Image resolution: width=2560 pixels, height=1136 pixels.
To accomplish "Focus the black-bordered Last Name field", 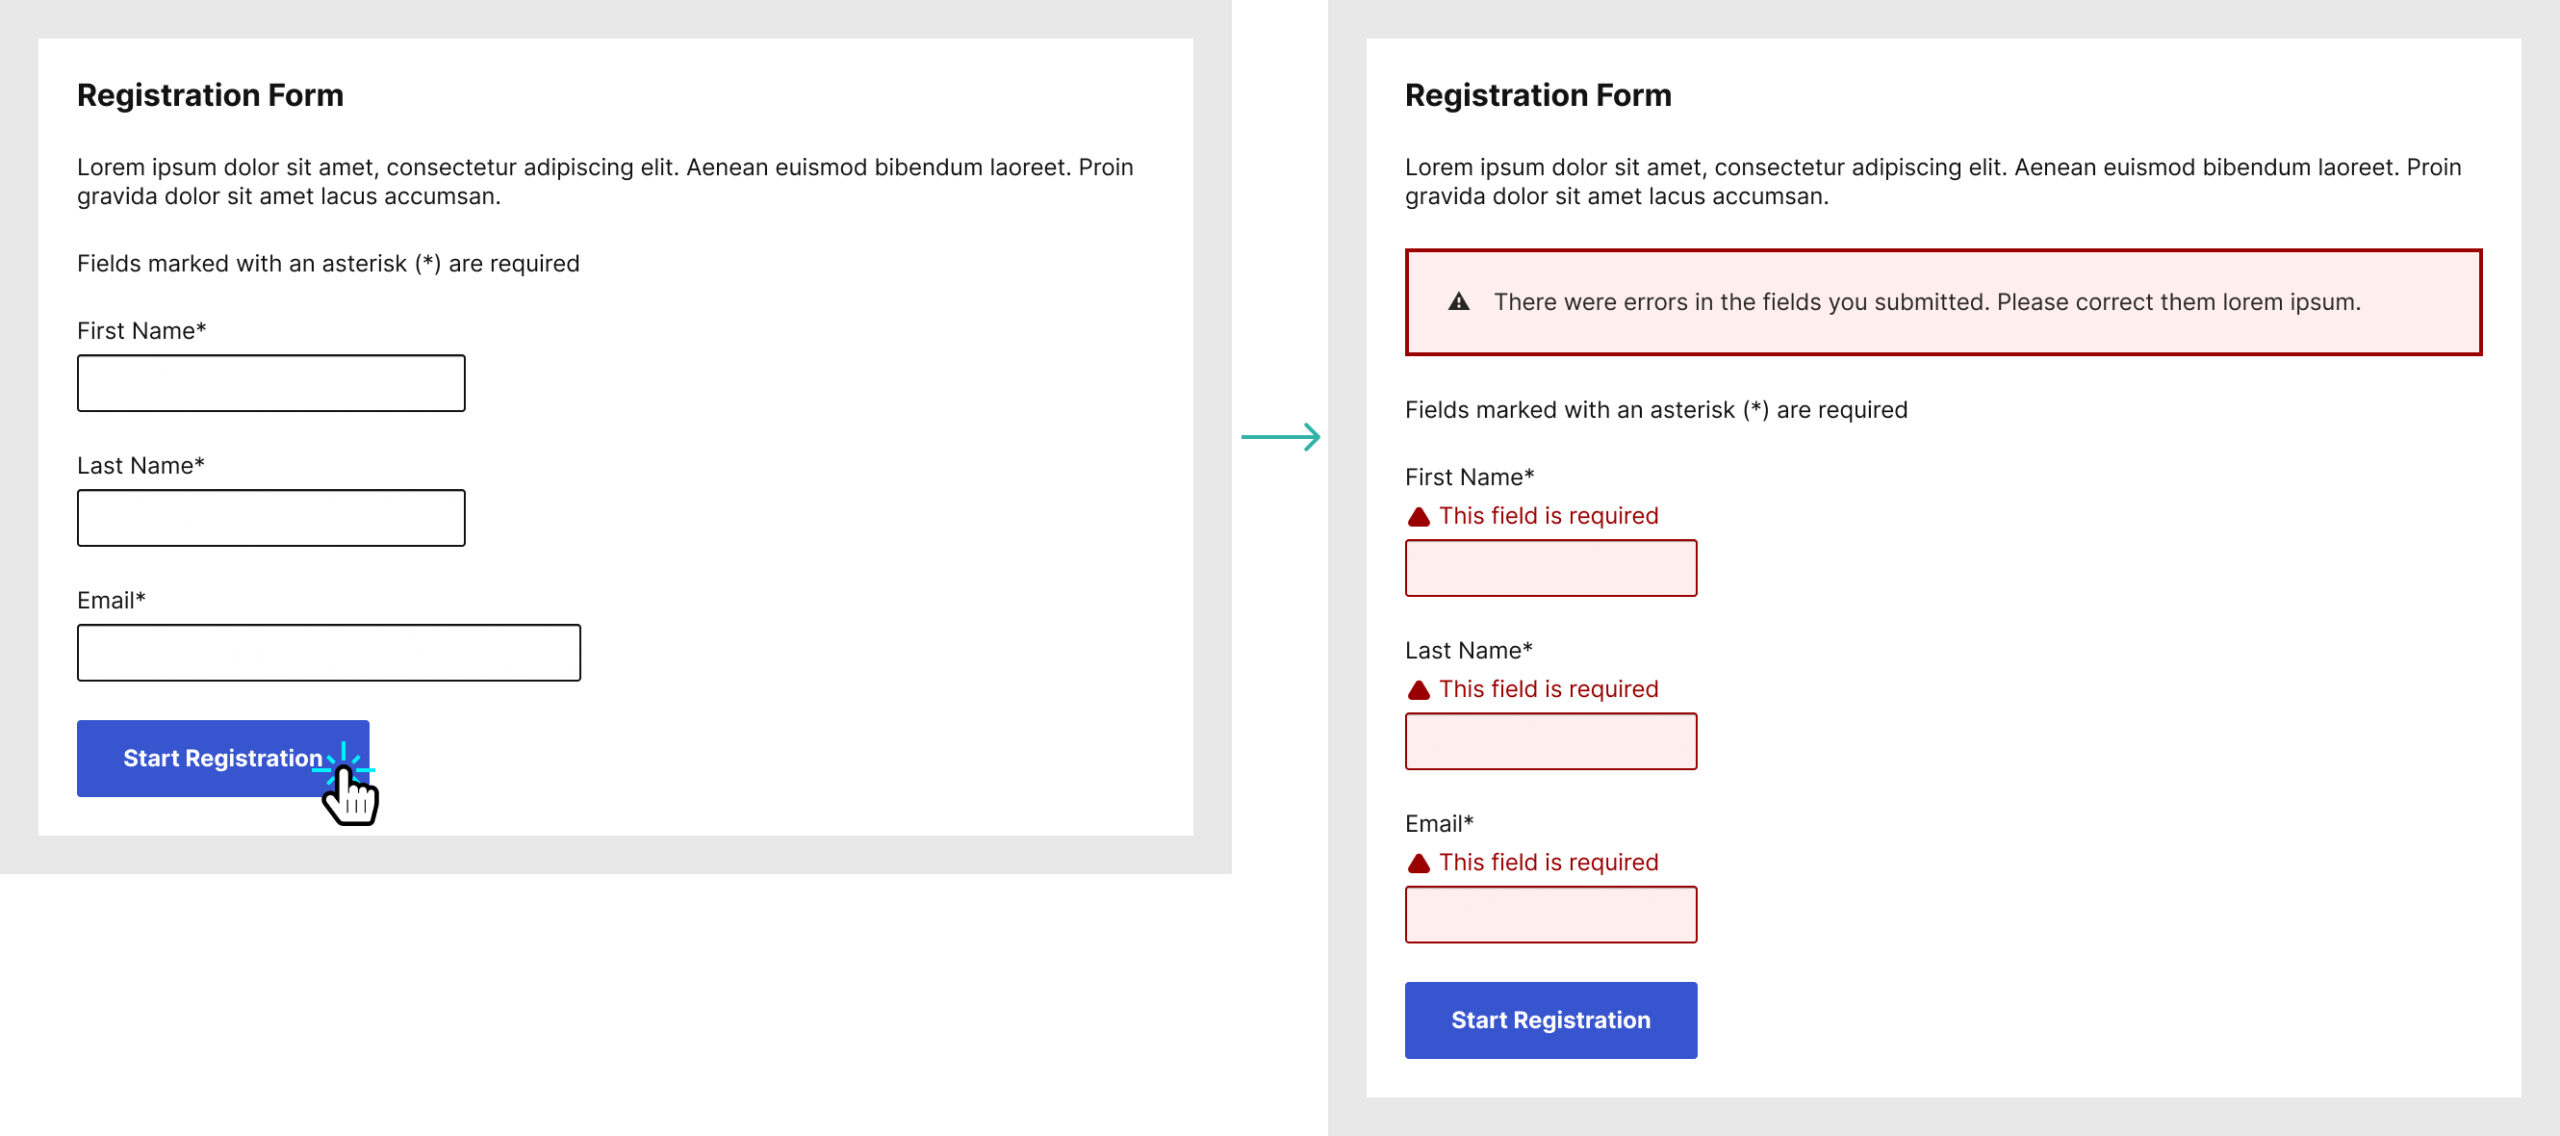I will pyautogui.click(x=271, y=518).
